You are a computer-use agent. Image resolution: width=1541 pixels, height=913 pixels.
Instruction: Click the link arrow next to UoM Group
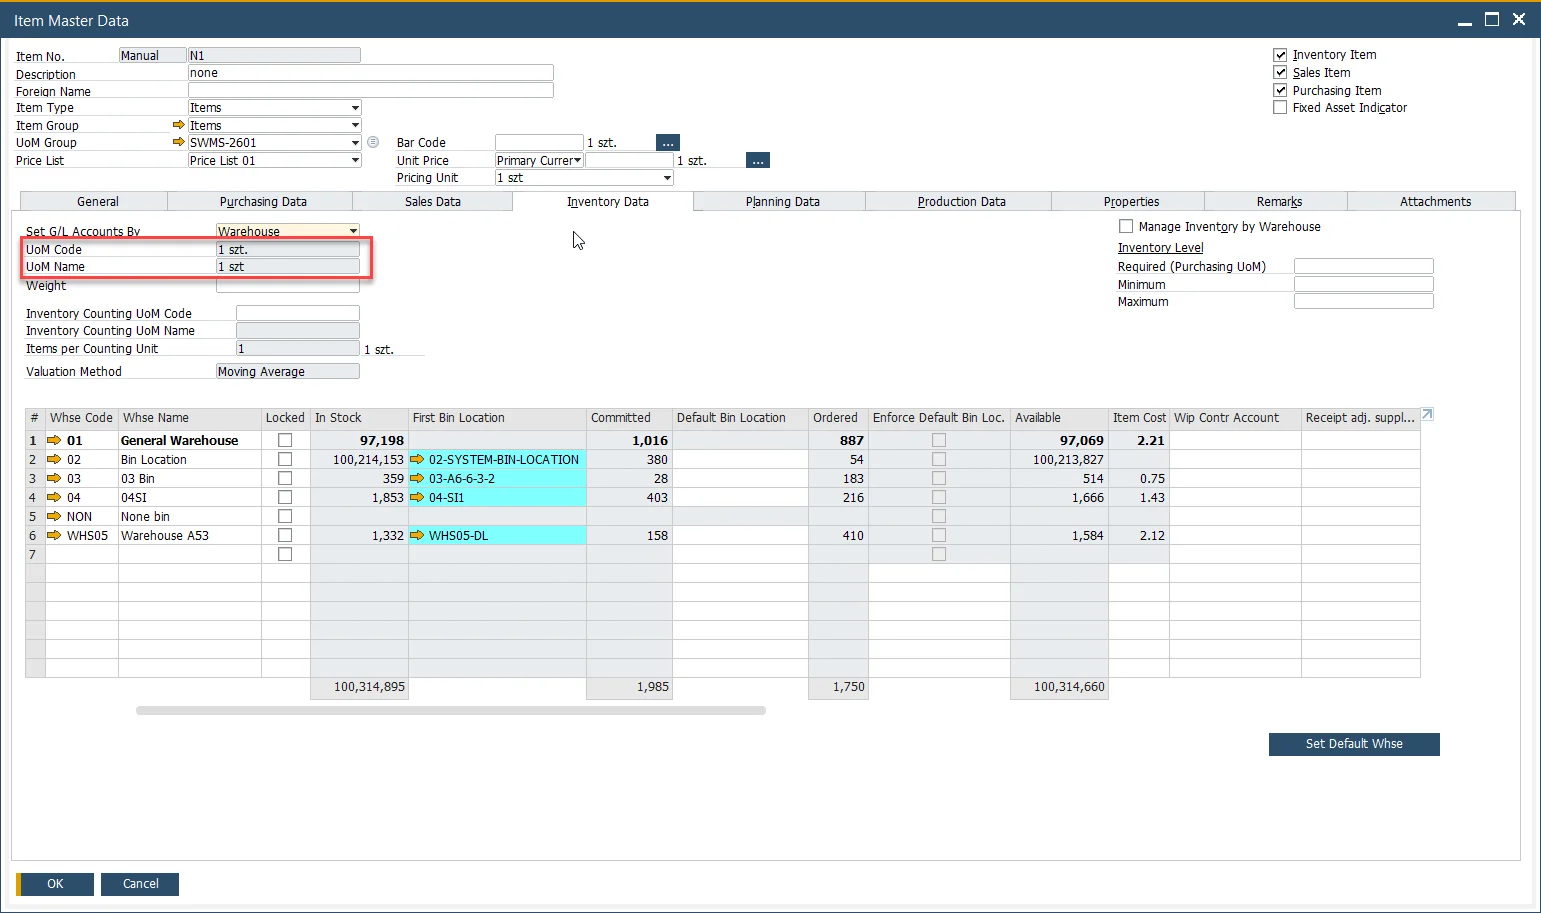tap(179, 142)
